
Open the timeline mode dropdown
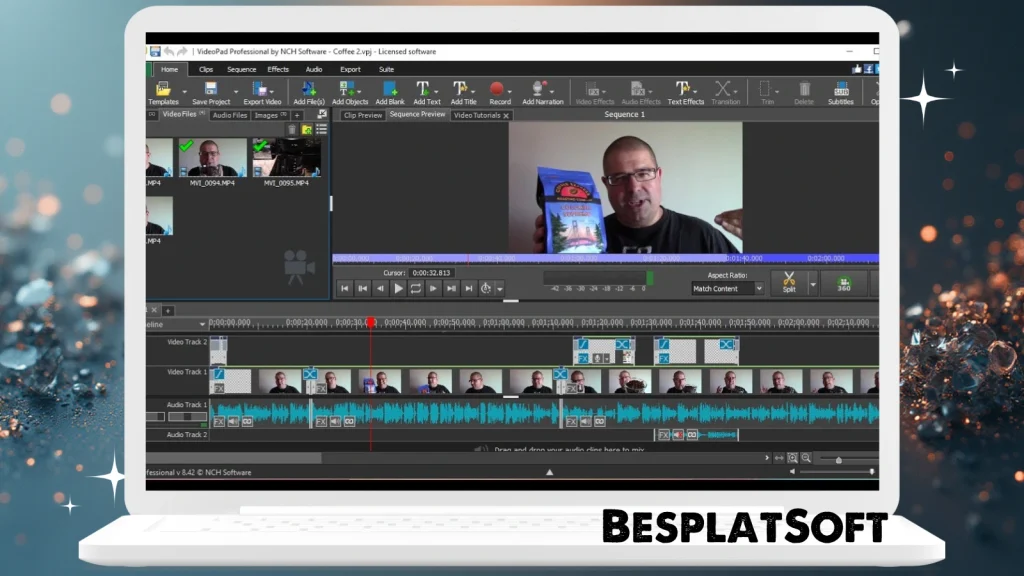(x=202, y=324)
